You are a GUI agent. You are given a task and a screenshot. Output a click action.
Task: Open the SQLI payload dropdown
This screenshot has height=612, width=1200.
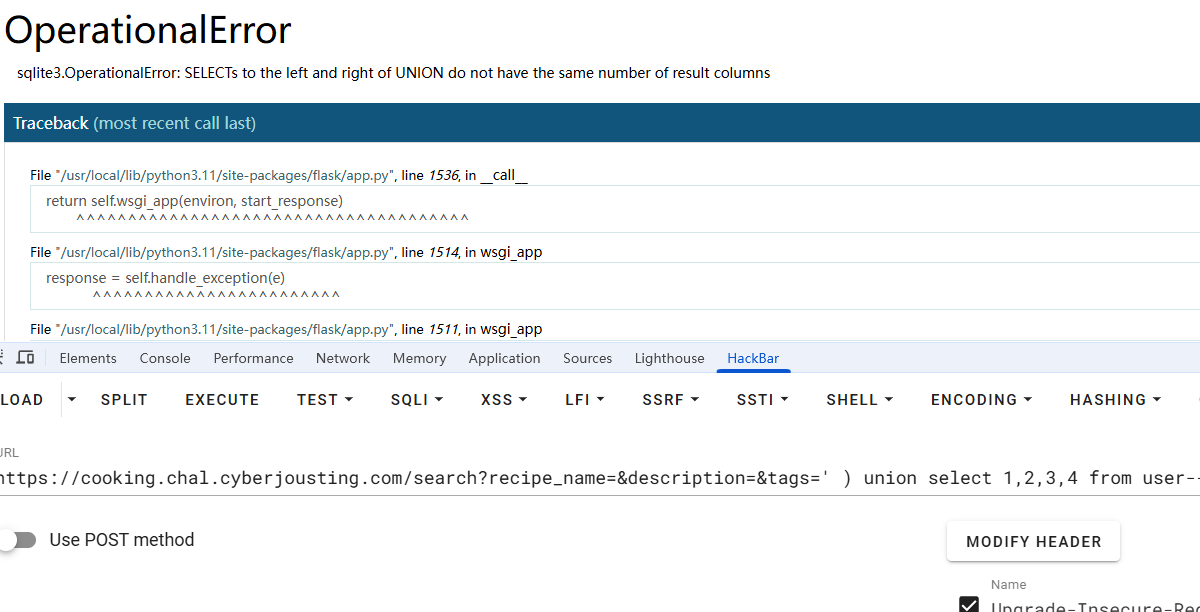coord(417,400)
